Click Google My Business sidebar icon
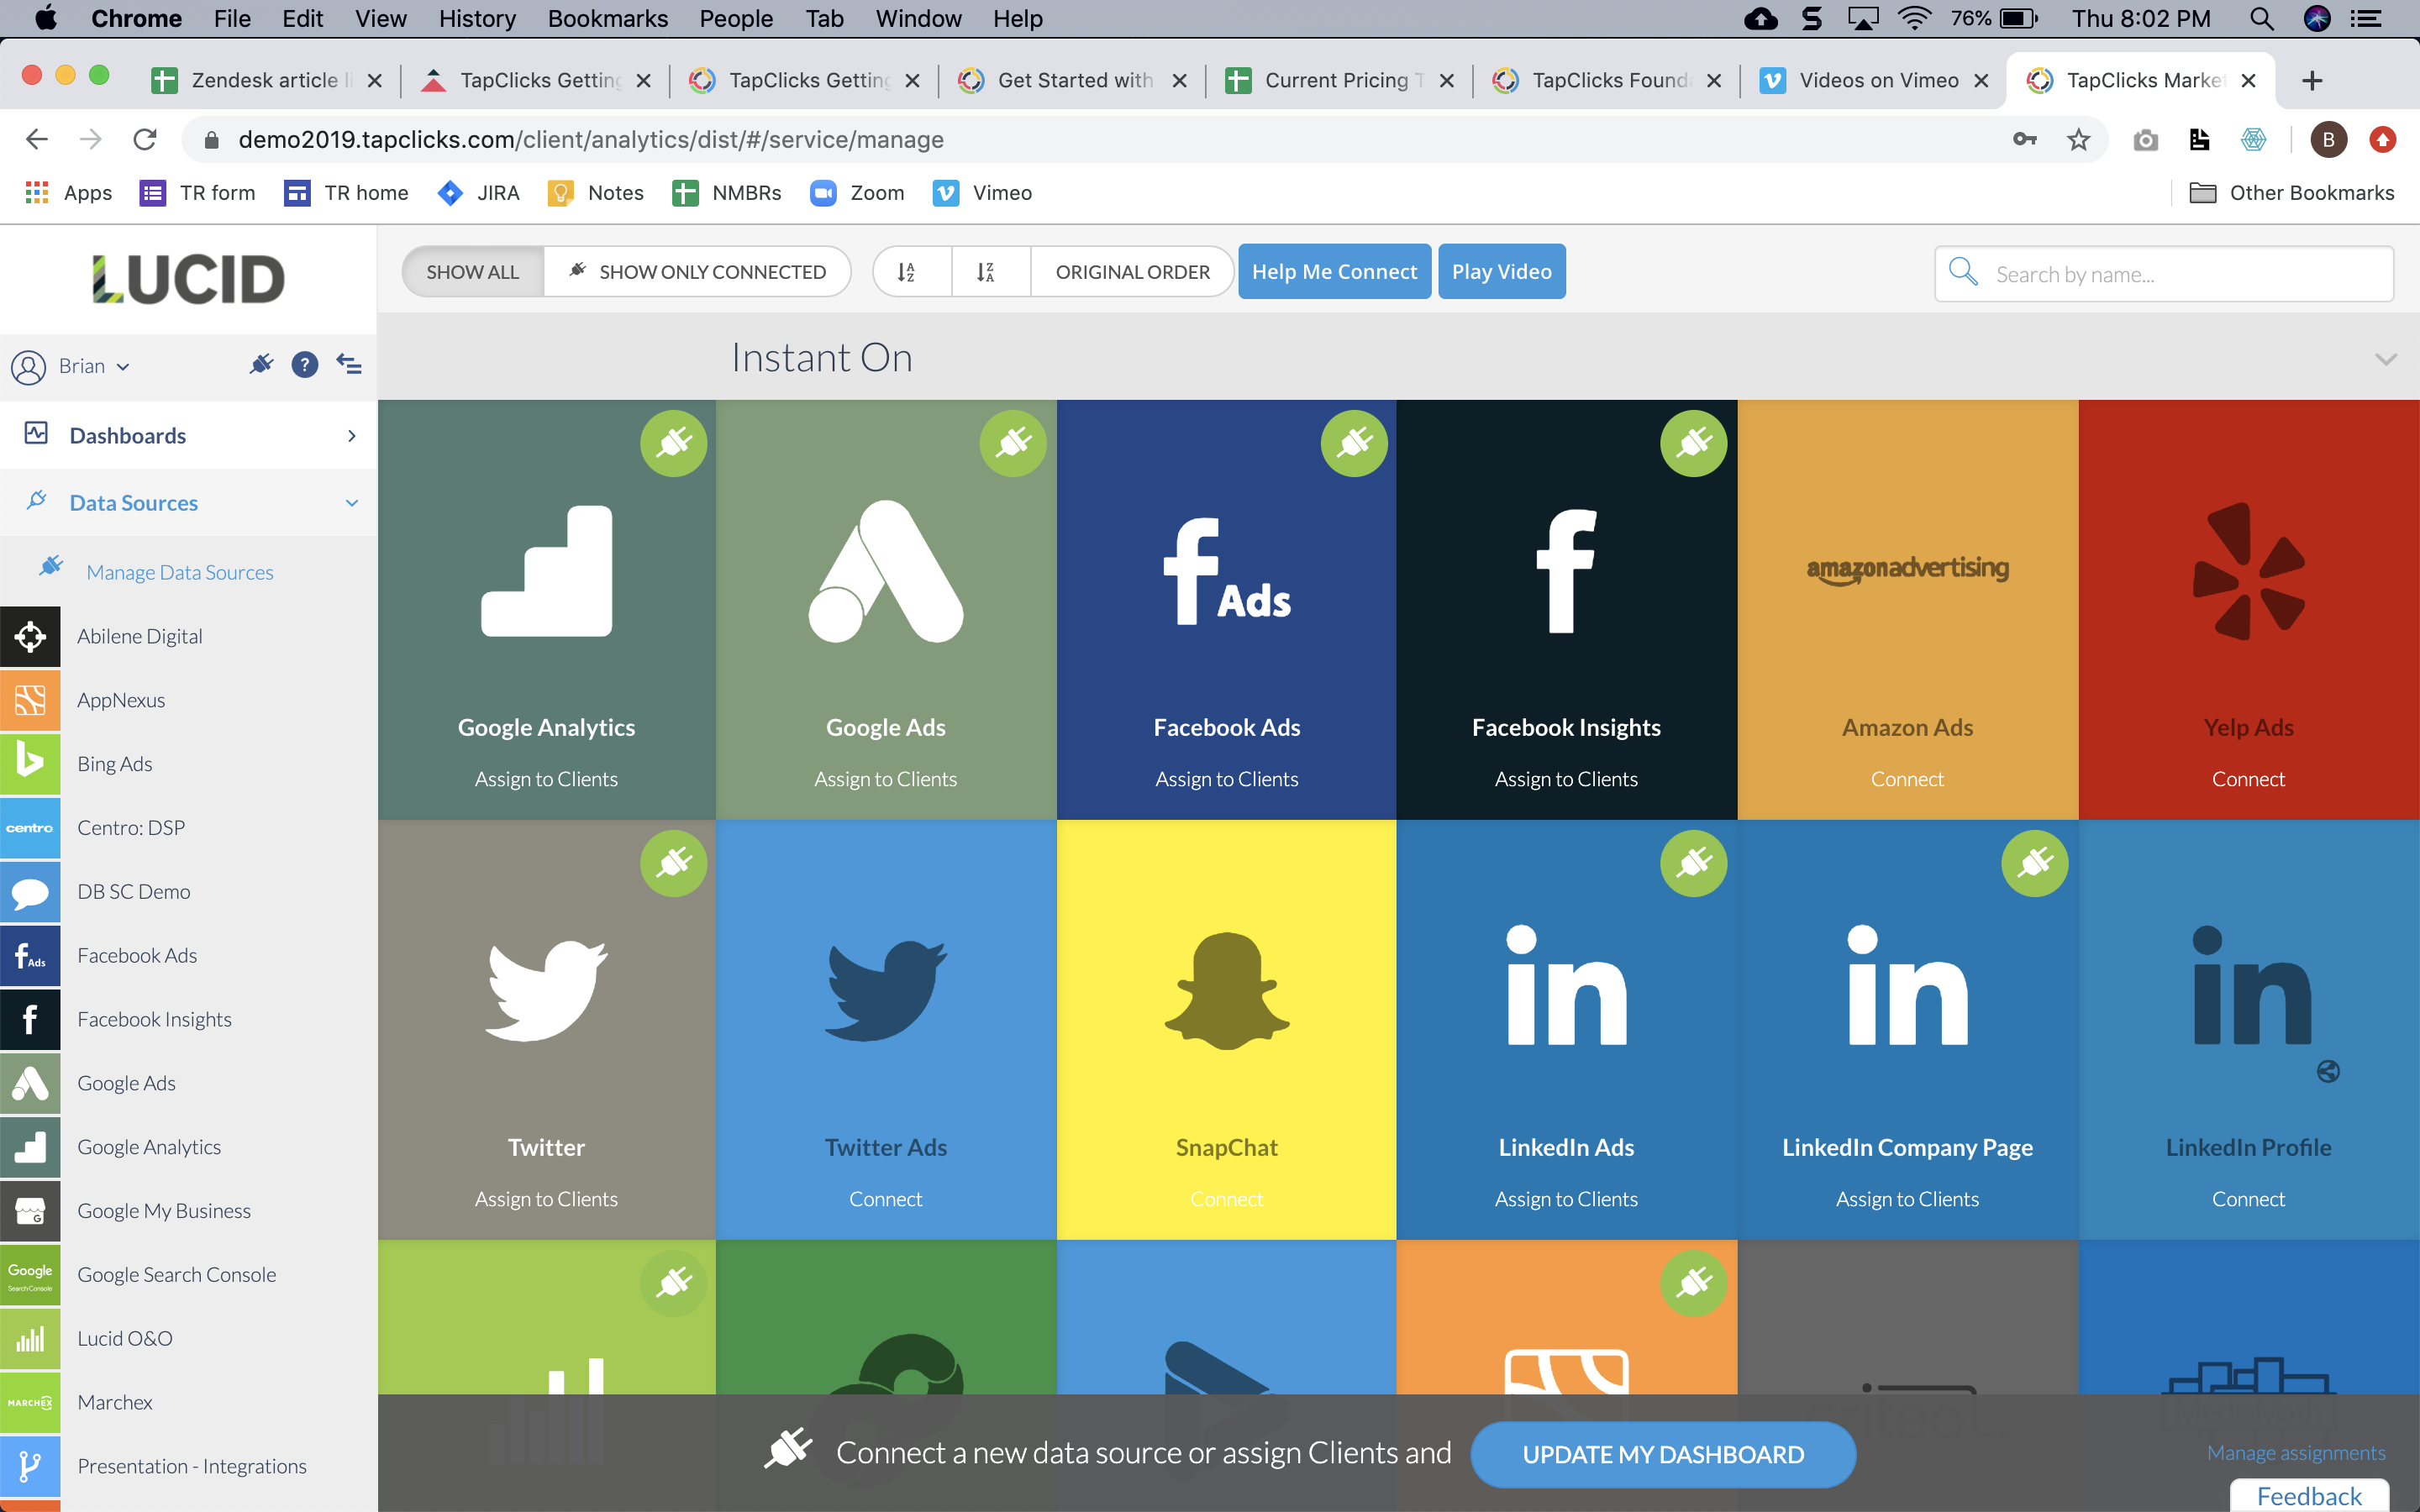The height and width of the screenshot is (1512, 2420). (30, 1211)
